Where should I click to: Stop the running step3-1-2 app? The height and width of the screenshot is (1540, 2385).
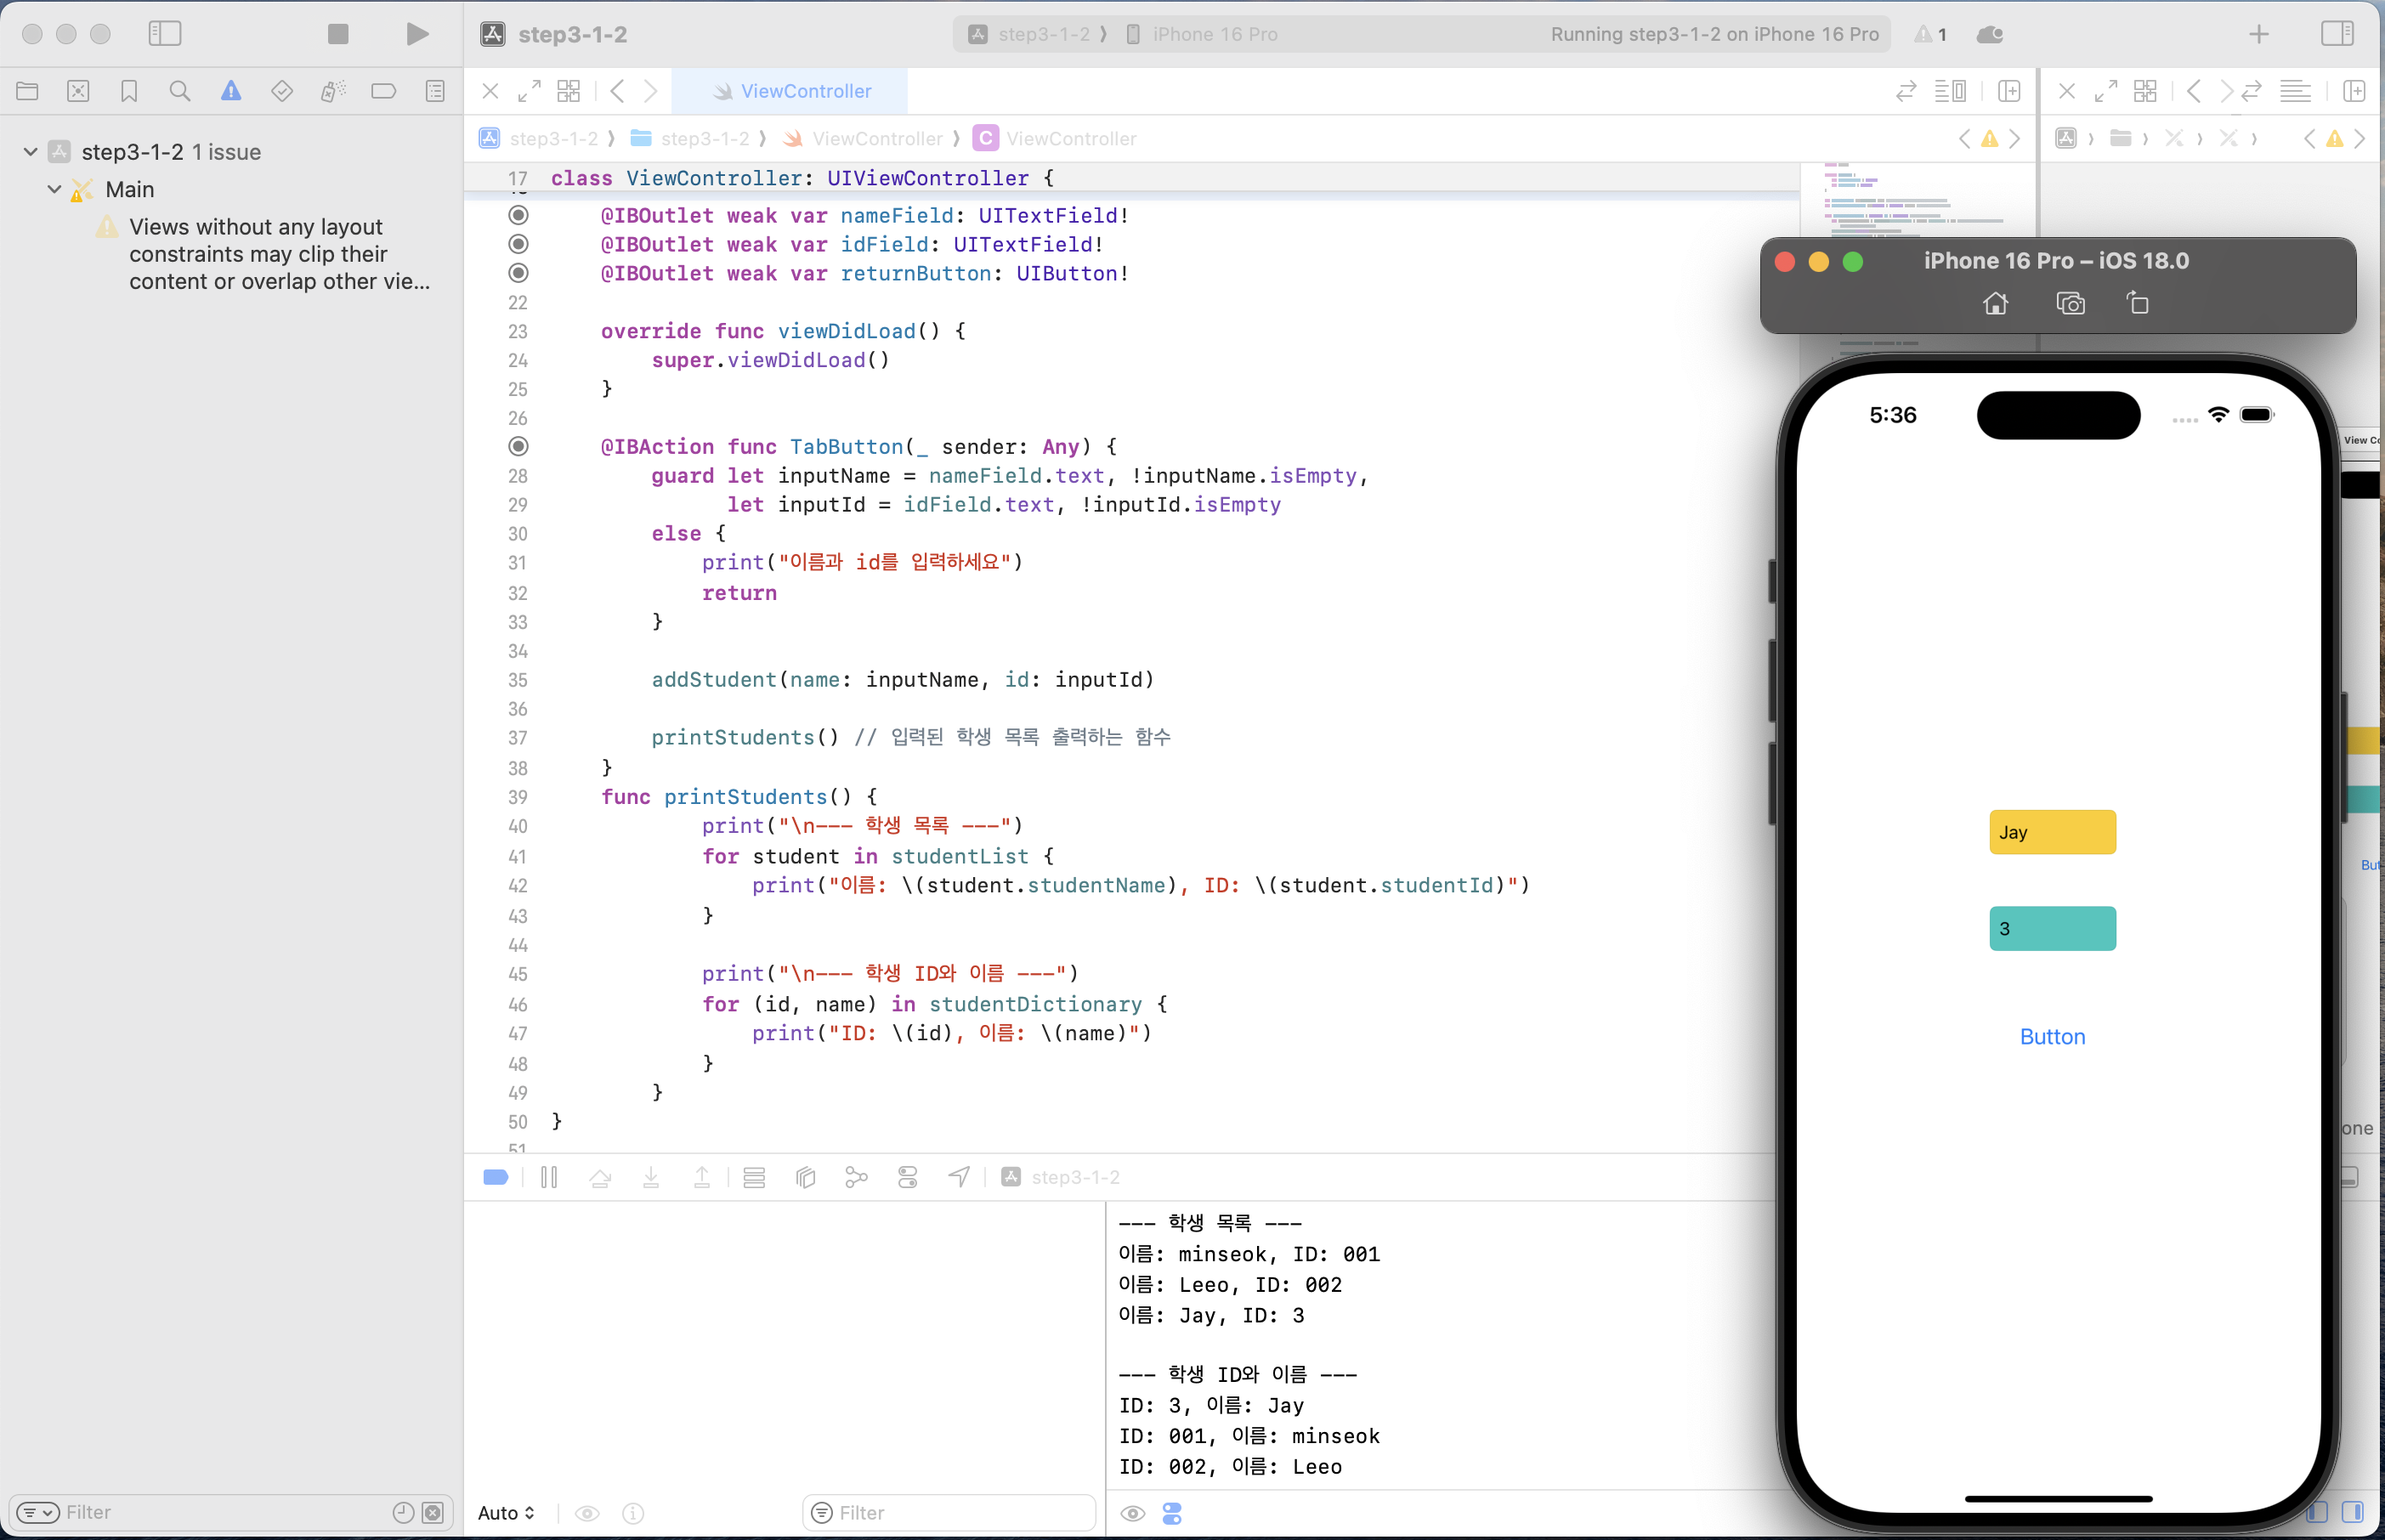pyautogui.click(x=338, y=34)
